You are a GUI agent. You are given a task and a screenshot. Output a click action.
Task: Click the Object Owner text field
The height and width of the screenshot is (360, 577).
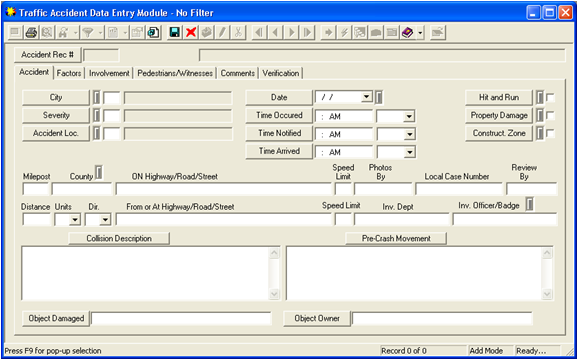coord(442,318)
